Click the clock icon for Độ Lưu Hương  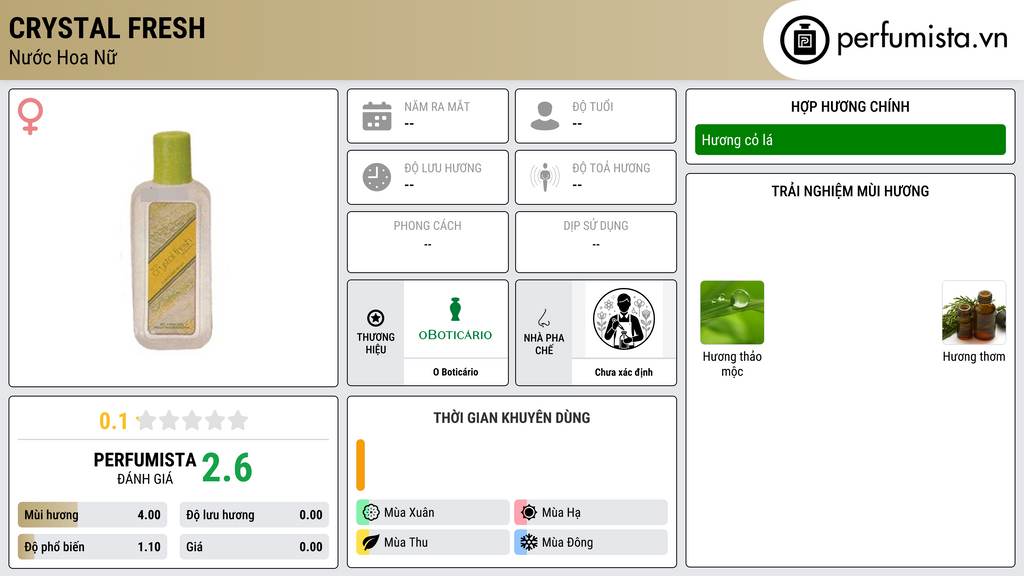(x=377, y=177)
